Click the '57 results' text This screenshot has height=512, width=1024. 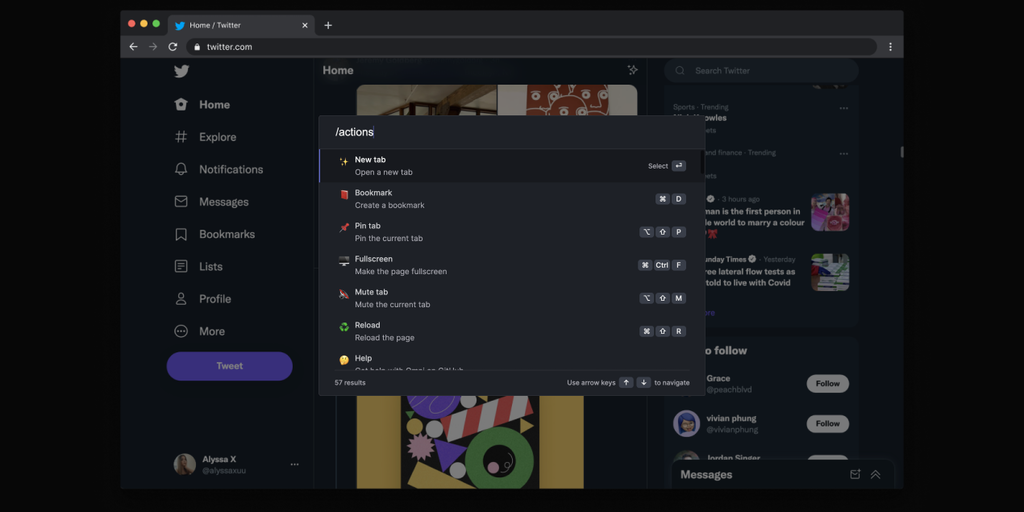350,383
